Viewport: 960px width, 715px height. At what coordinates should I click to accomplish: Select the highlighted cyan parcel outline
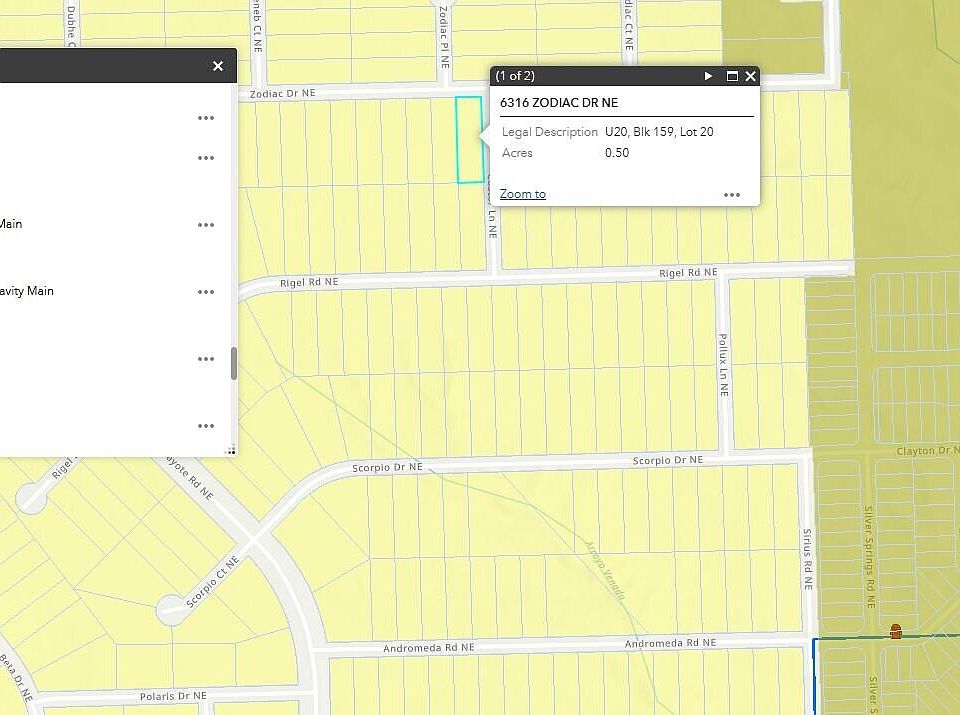pos(470,140)
